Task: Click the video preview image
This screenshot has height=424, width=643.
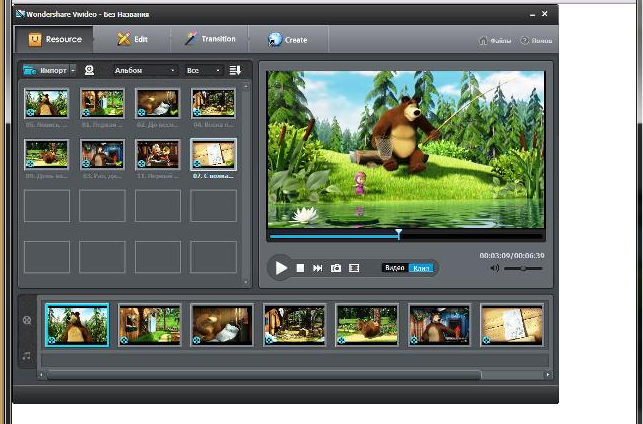Action: pyautogui.click(x=406, y=149)
